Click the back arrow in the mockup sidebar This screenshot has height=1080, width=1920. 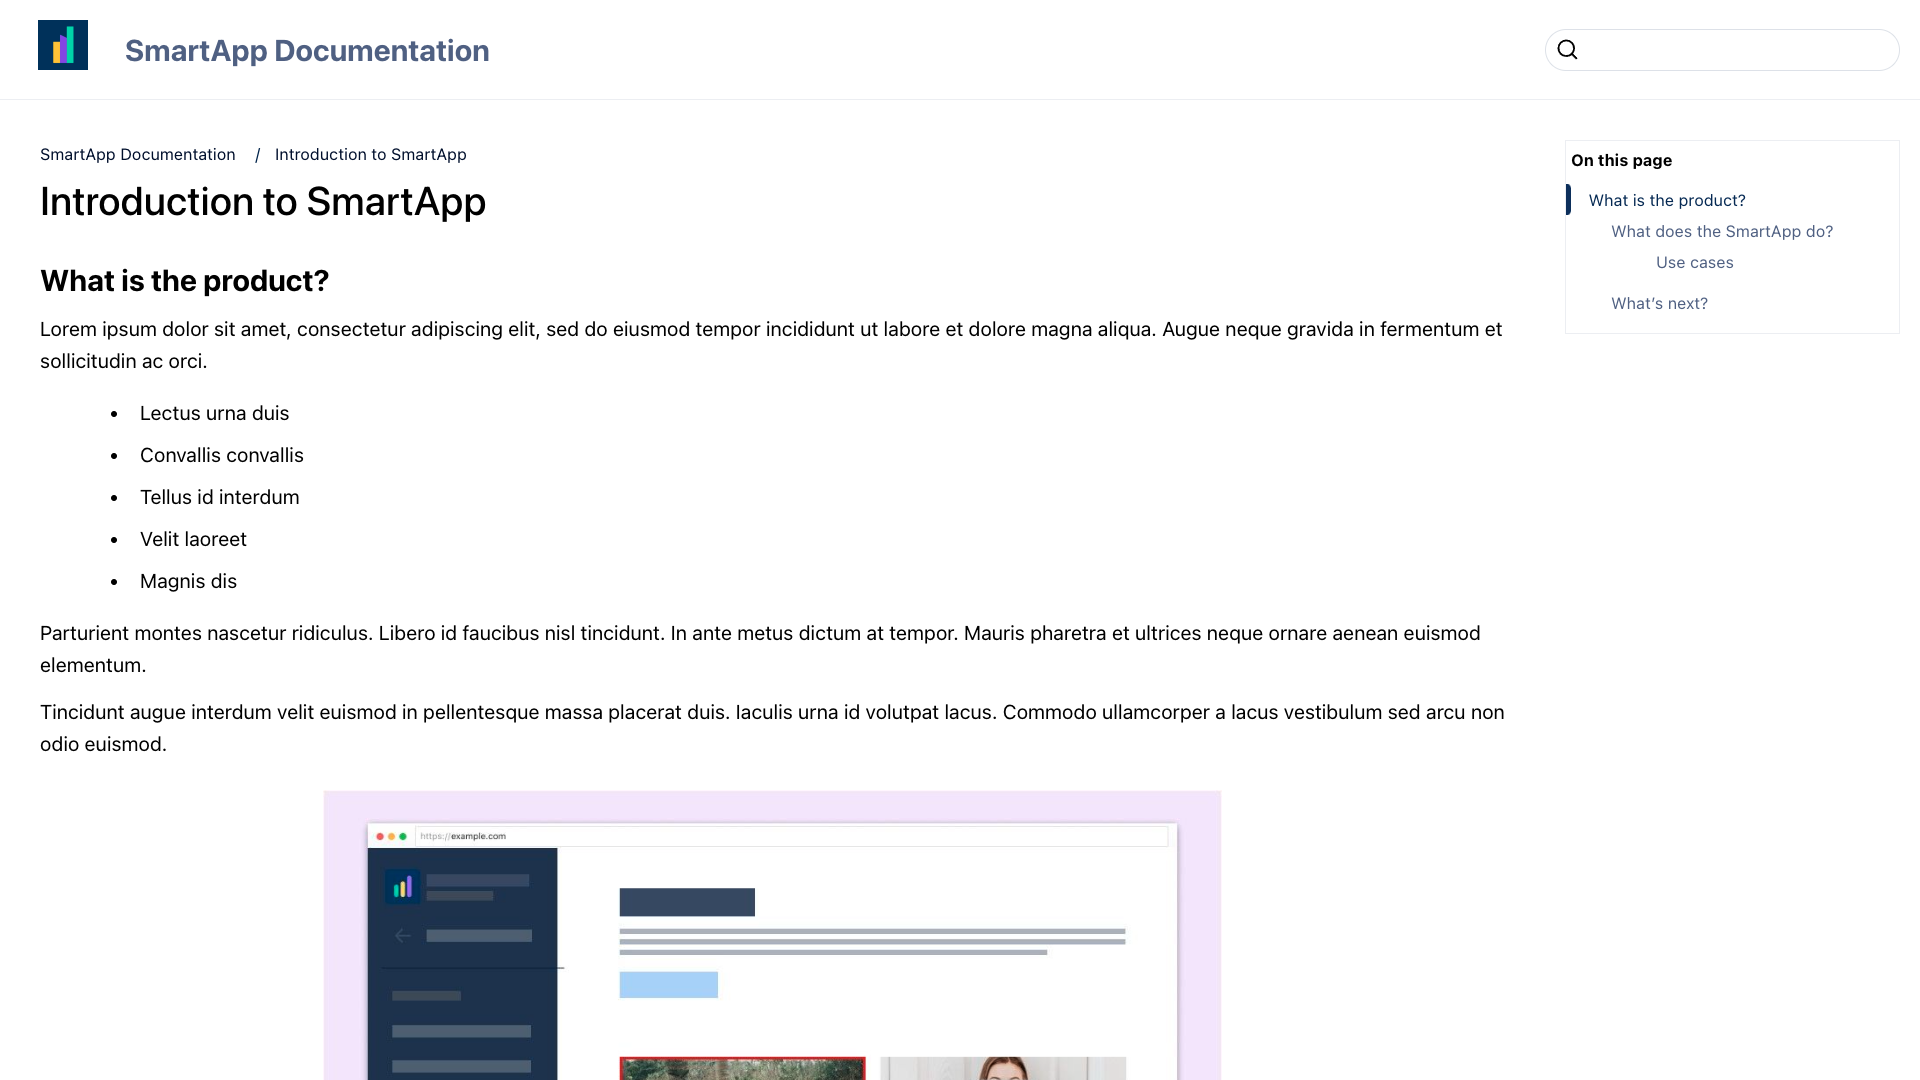click(403, 936)
